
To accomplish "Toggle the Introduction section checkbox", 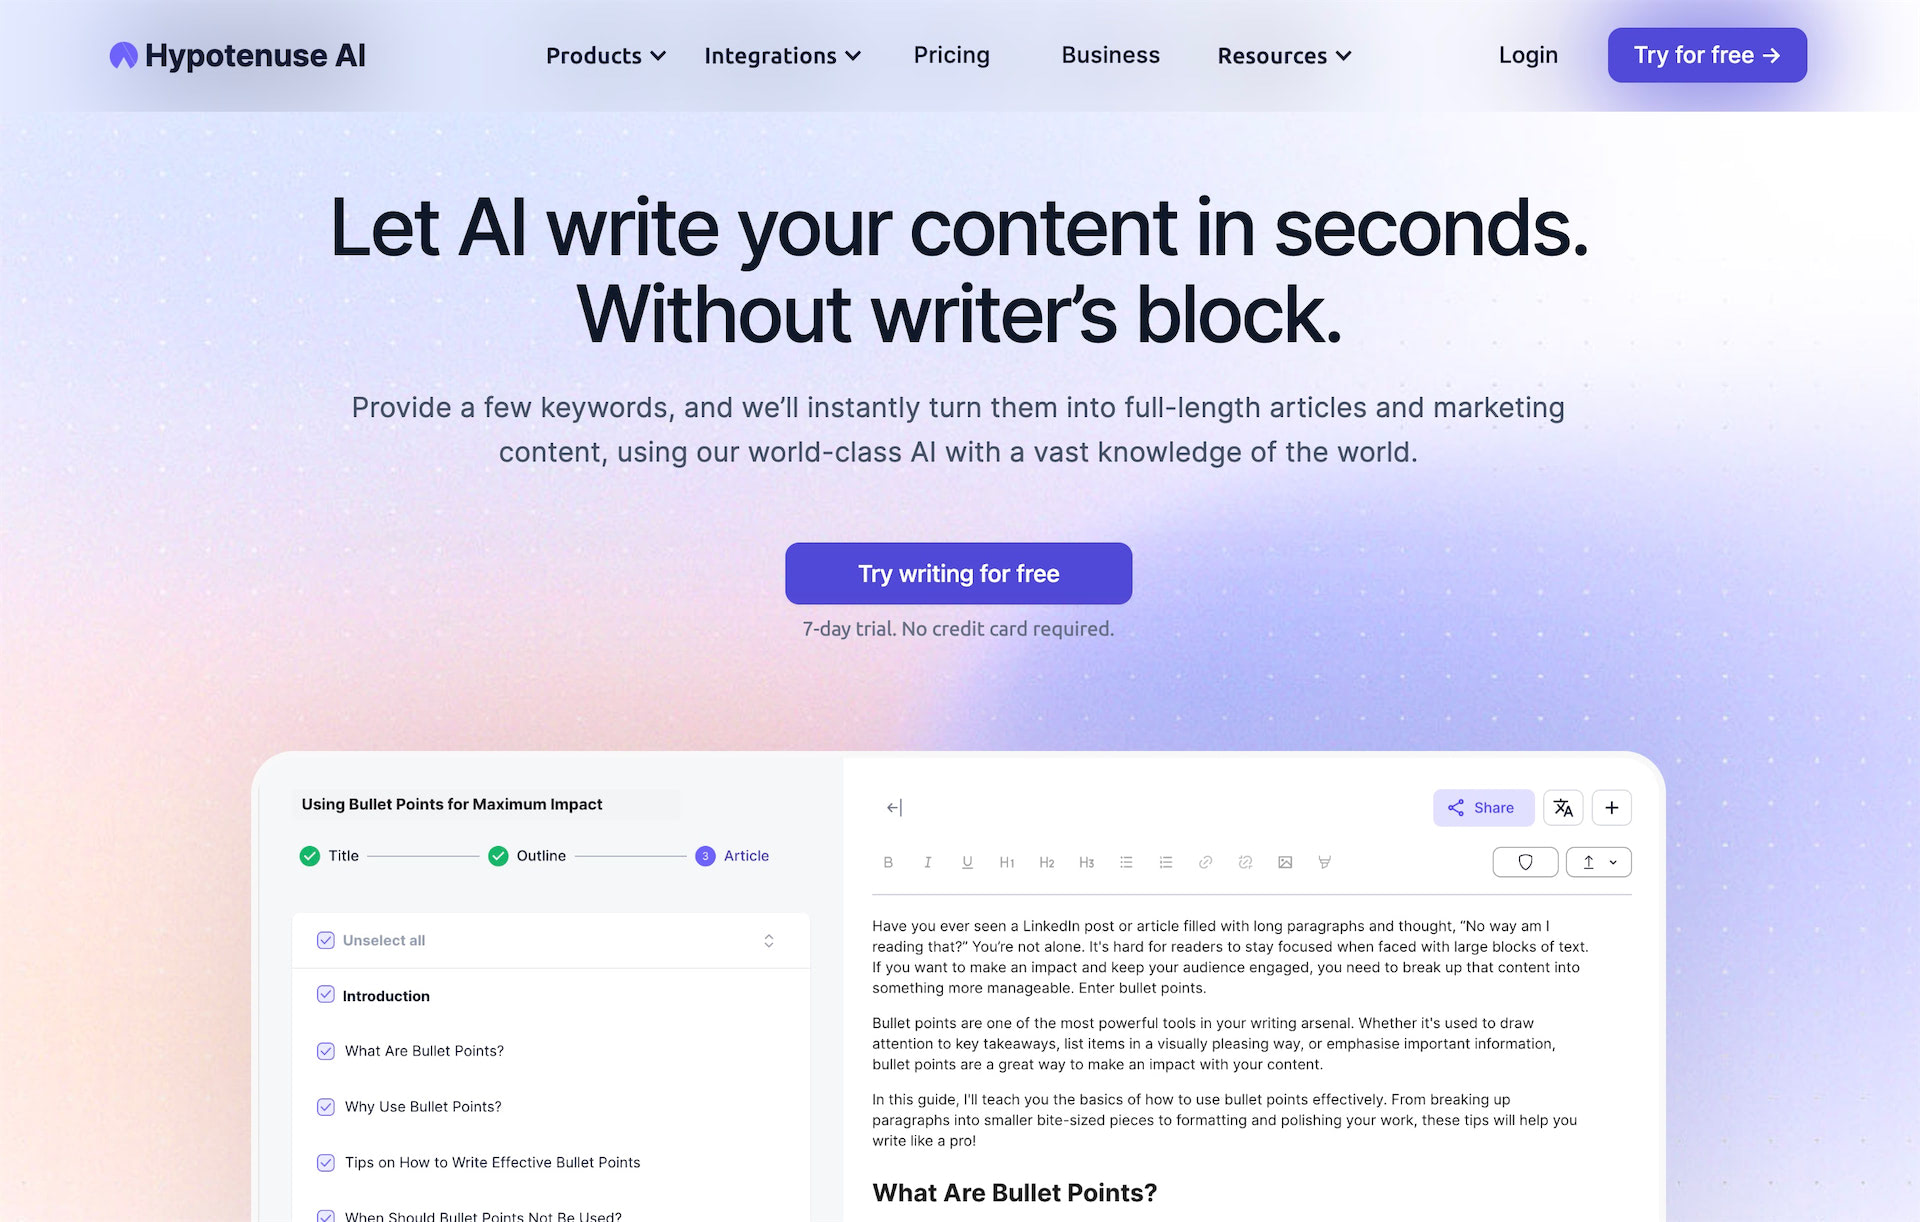I will (325, 995).
